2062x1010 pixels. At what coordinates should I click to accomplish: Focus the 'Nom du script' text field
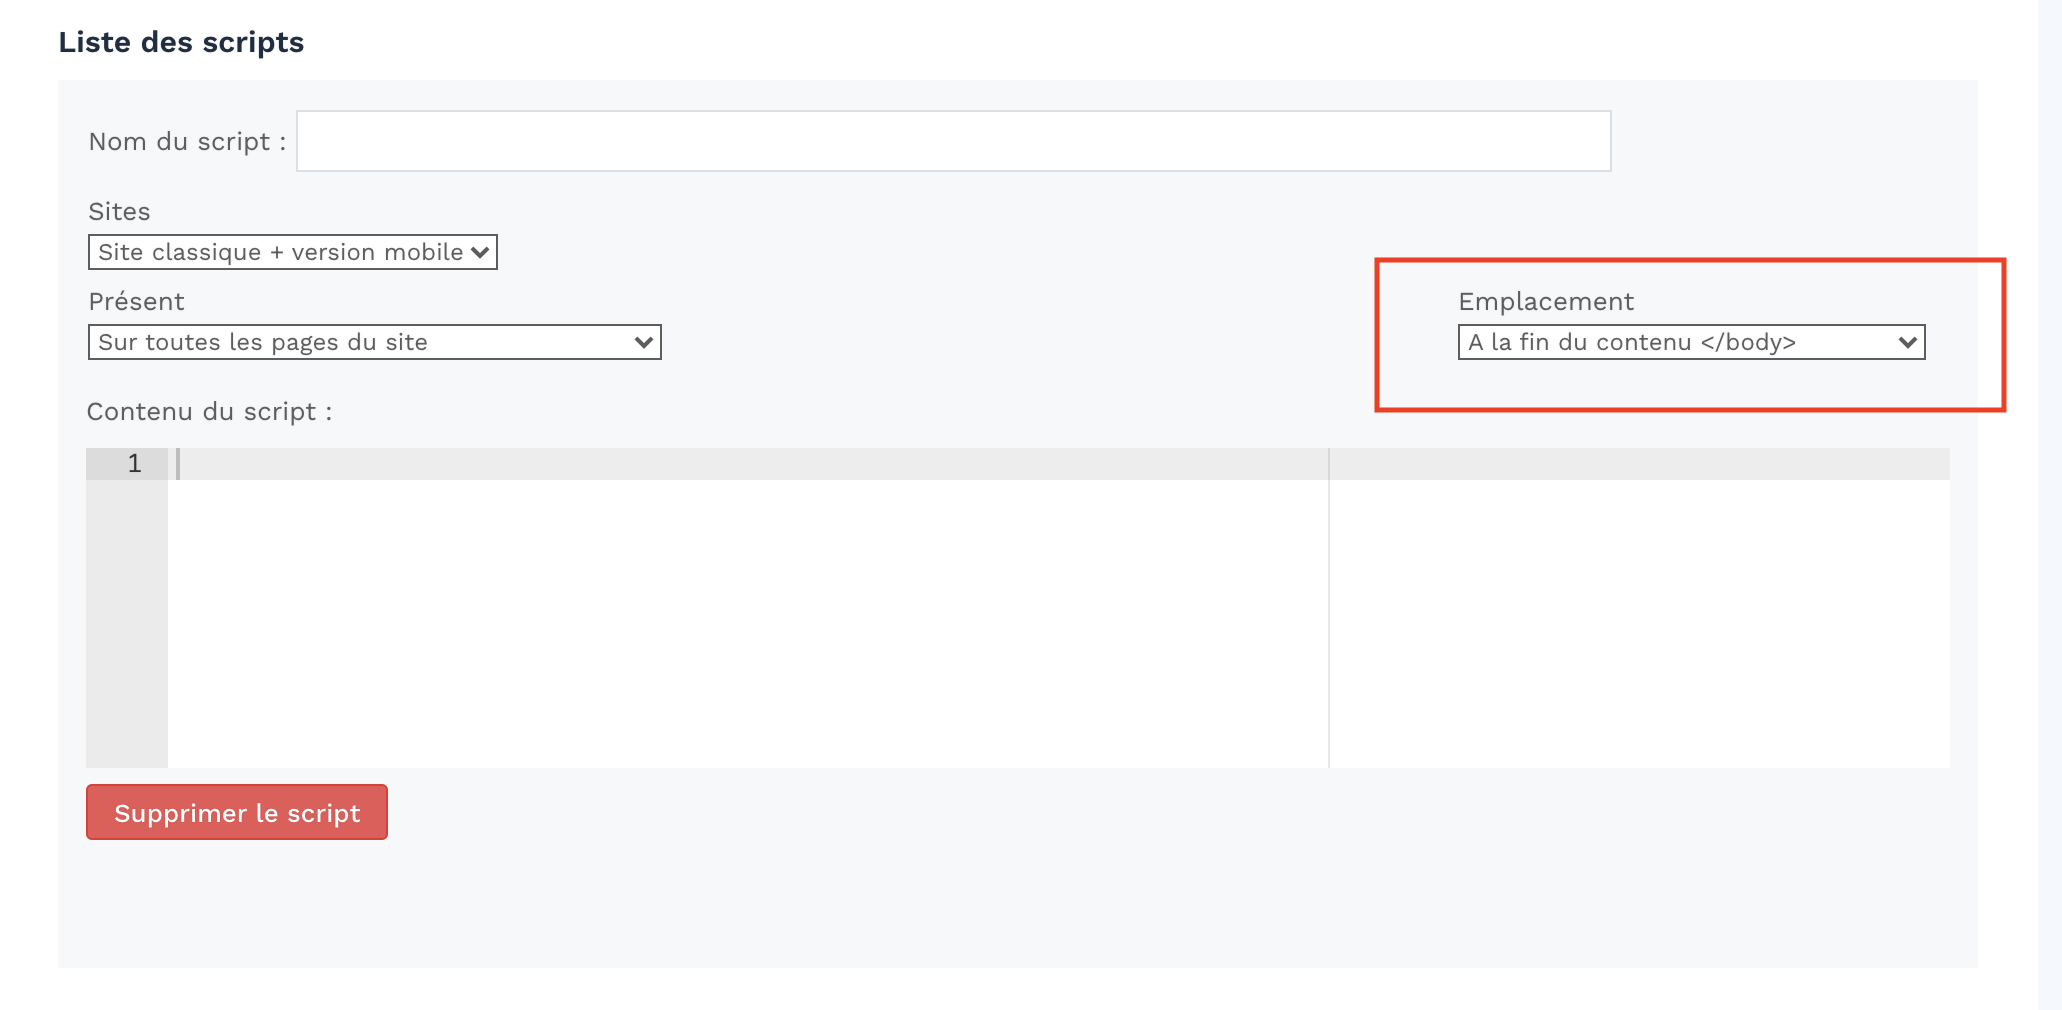pyautogui.click(x=954, y=141)
